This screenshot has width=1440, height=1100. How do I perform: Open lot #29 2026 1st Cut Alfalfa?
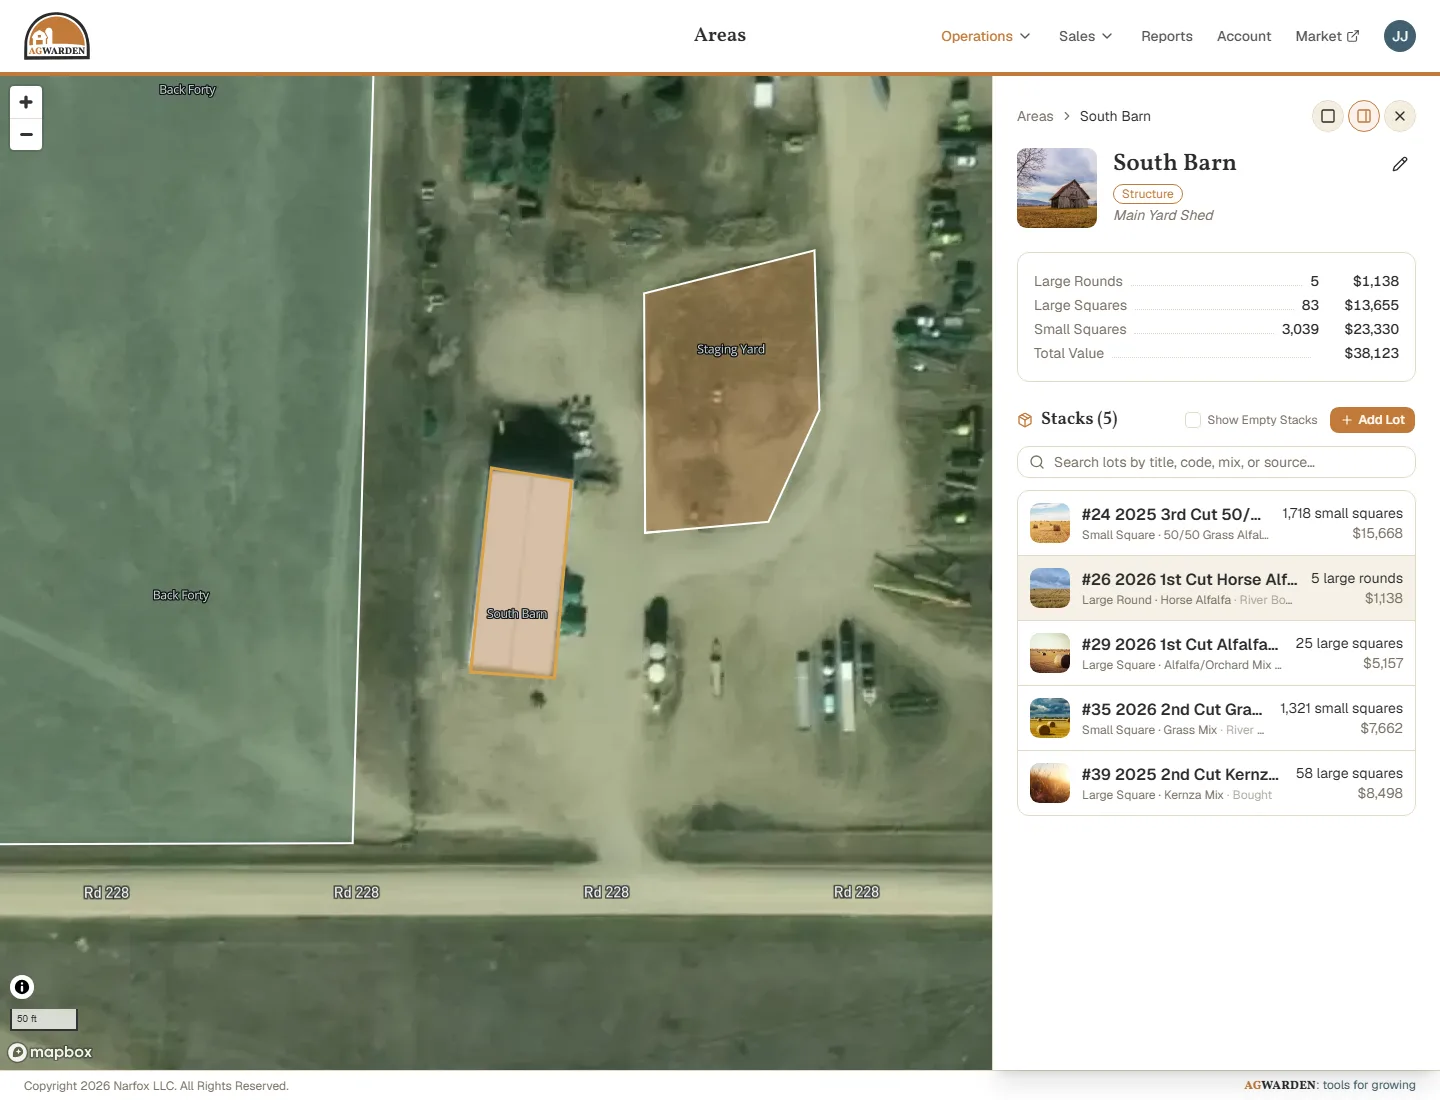(1216, 653)
